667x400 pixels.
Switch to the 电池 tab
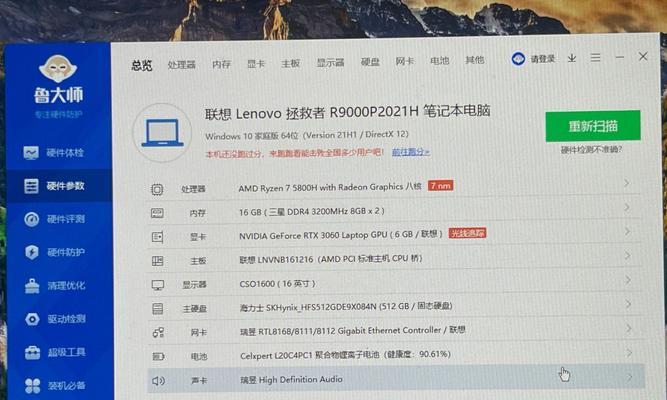tap(439, 61)
